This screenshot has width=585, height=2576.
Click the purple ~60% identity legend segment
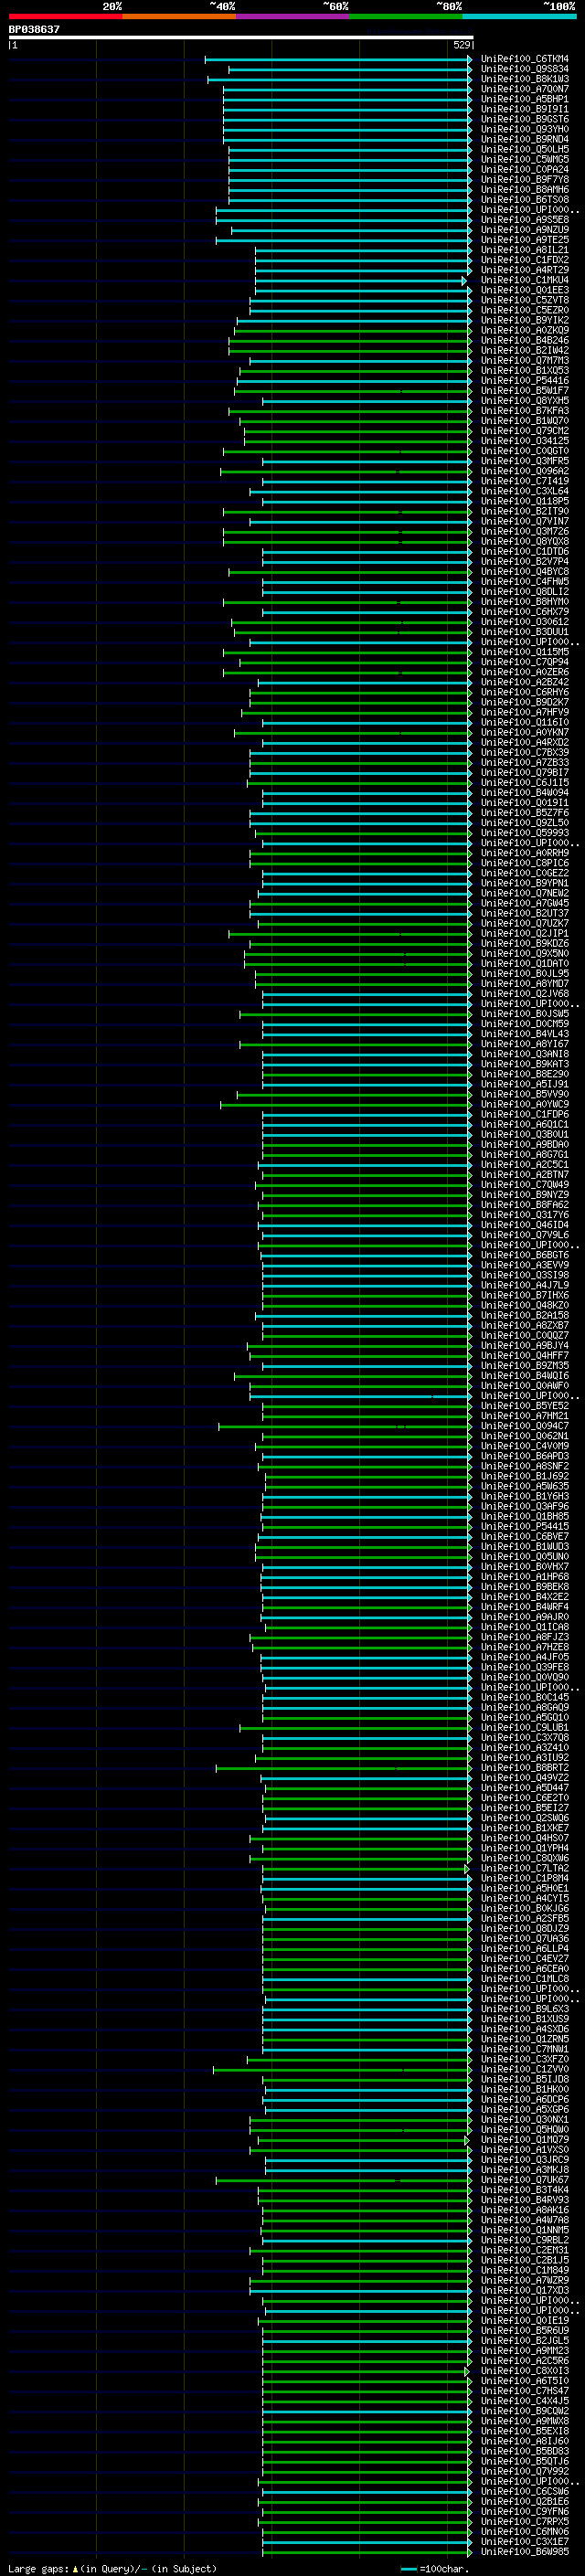pos(293,16)
